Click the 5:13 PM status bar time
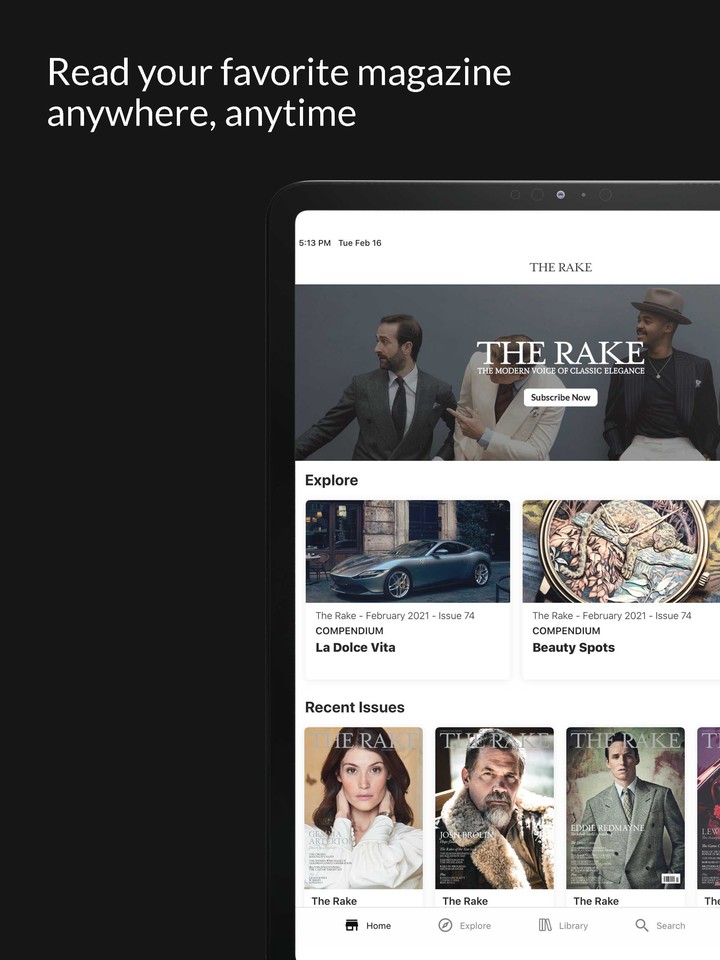 click(x=315, y=243)
